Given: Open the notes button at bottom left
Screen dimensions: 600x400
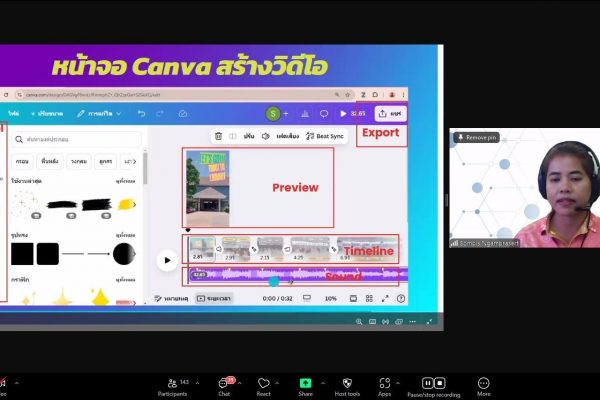Looking at the screenshot, I should click(x=171, y=299).
